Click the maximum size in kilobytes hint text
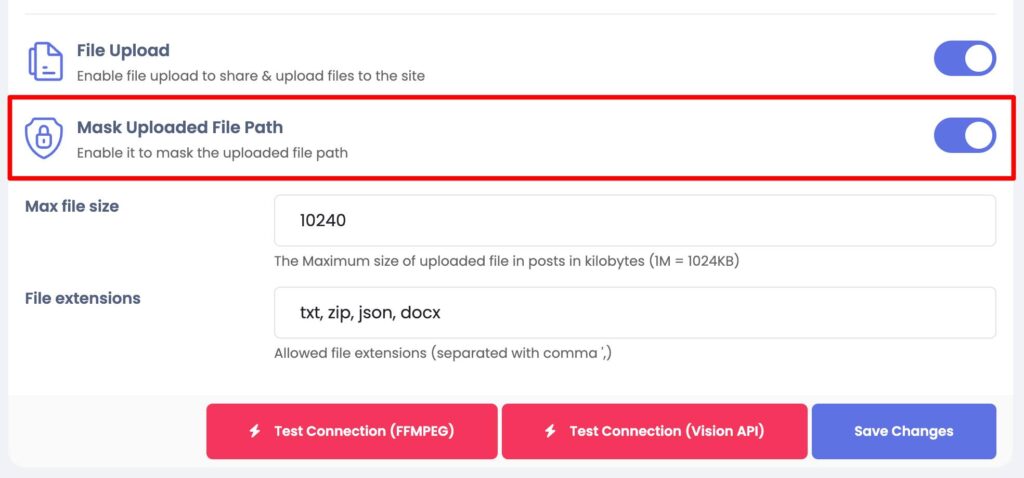The height and width of the screenshot is (478, 1024). pos(506,261)
